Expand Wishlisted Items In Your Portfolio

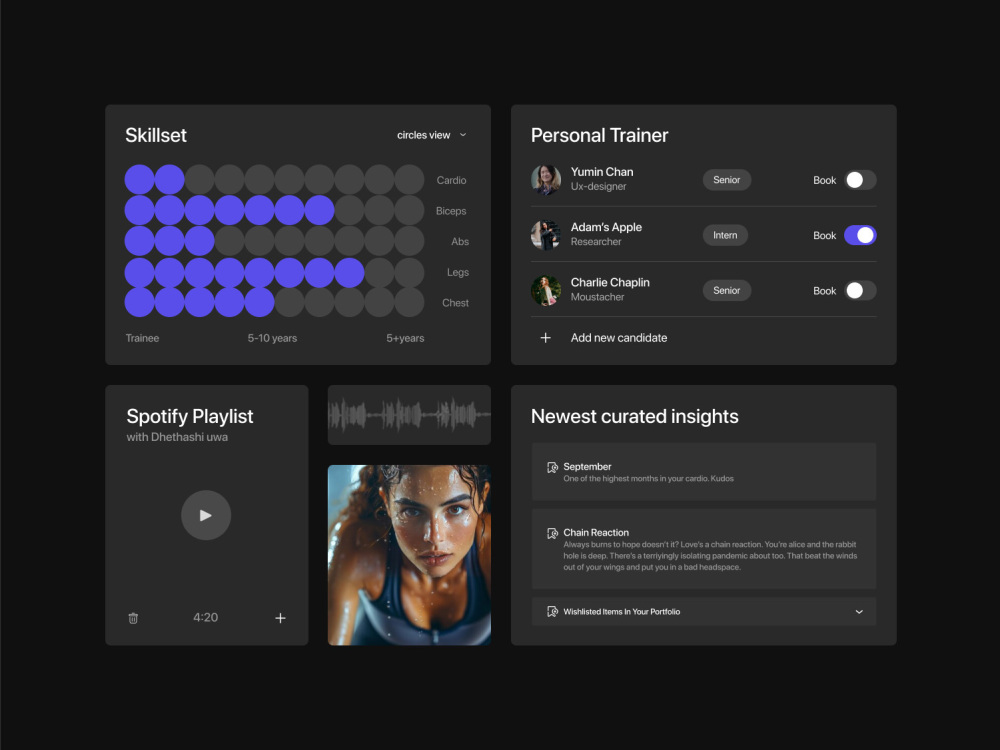(859, 612)
